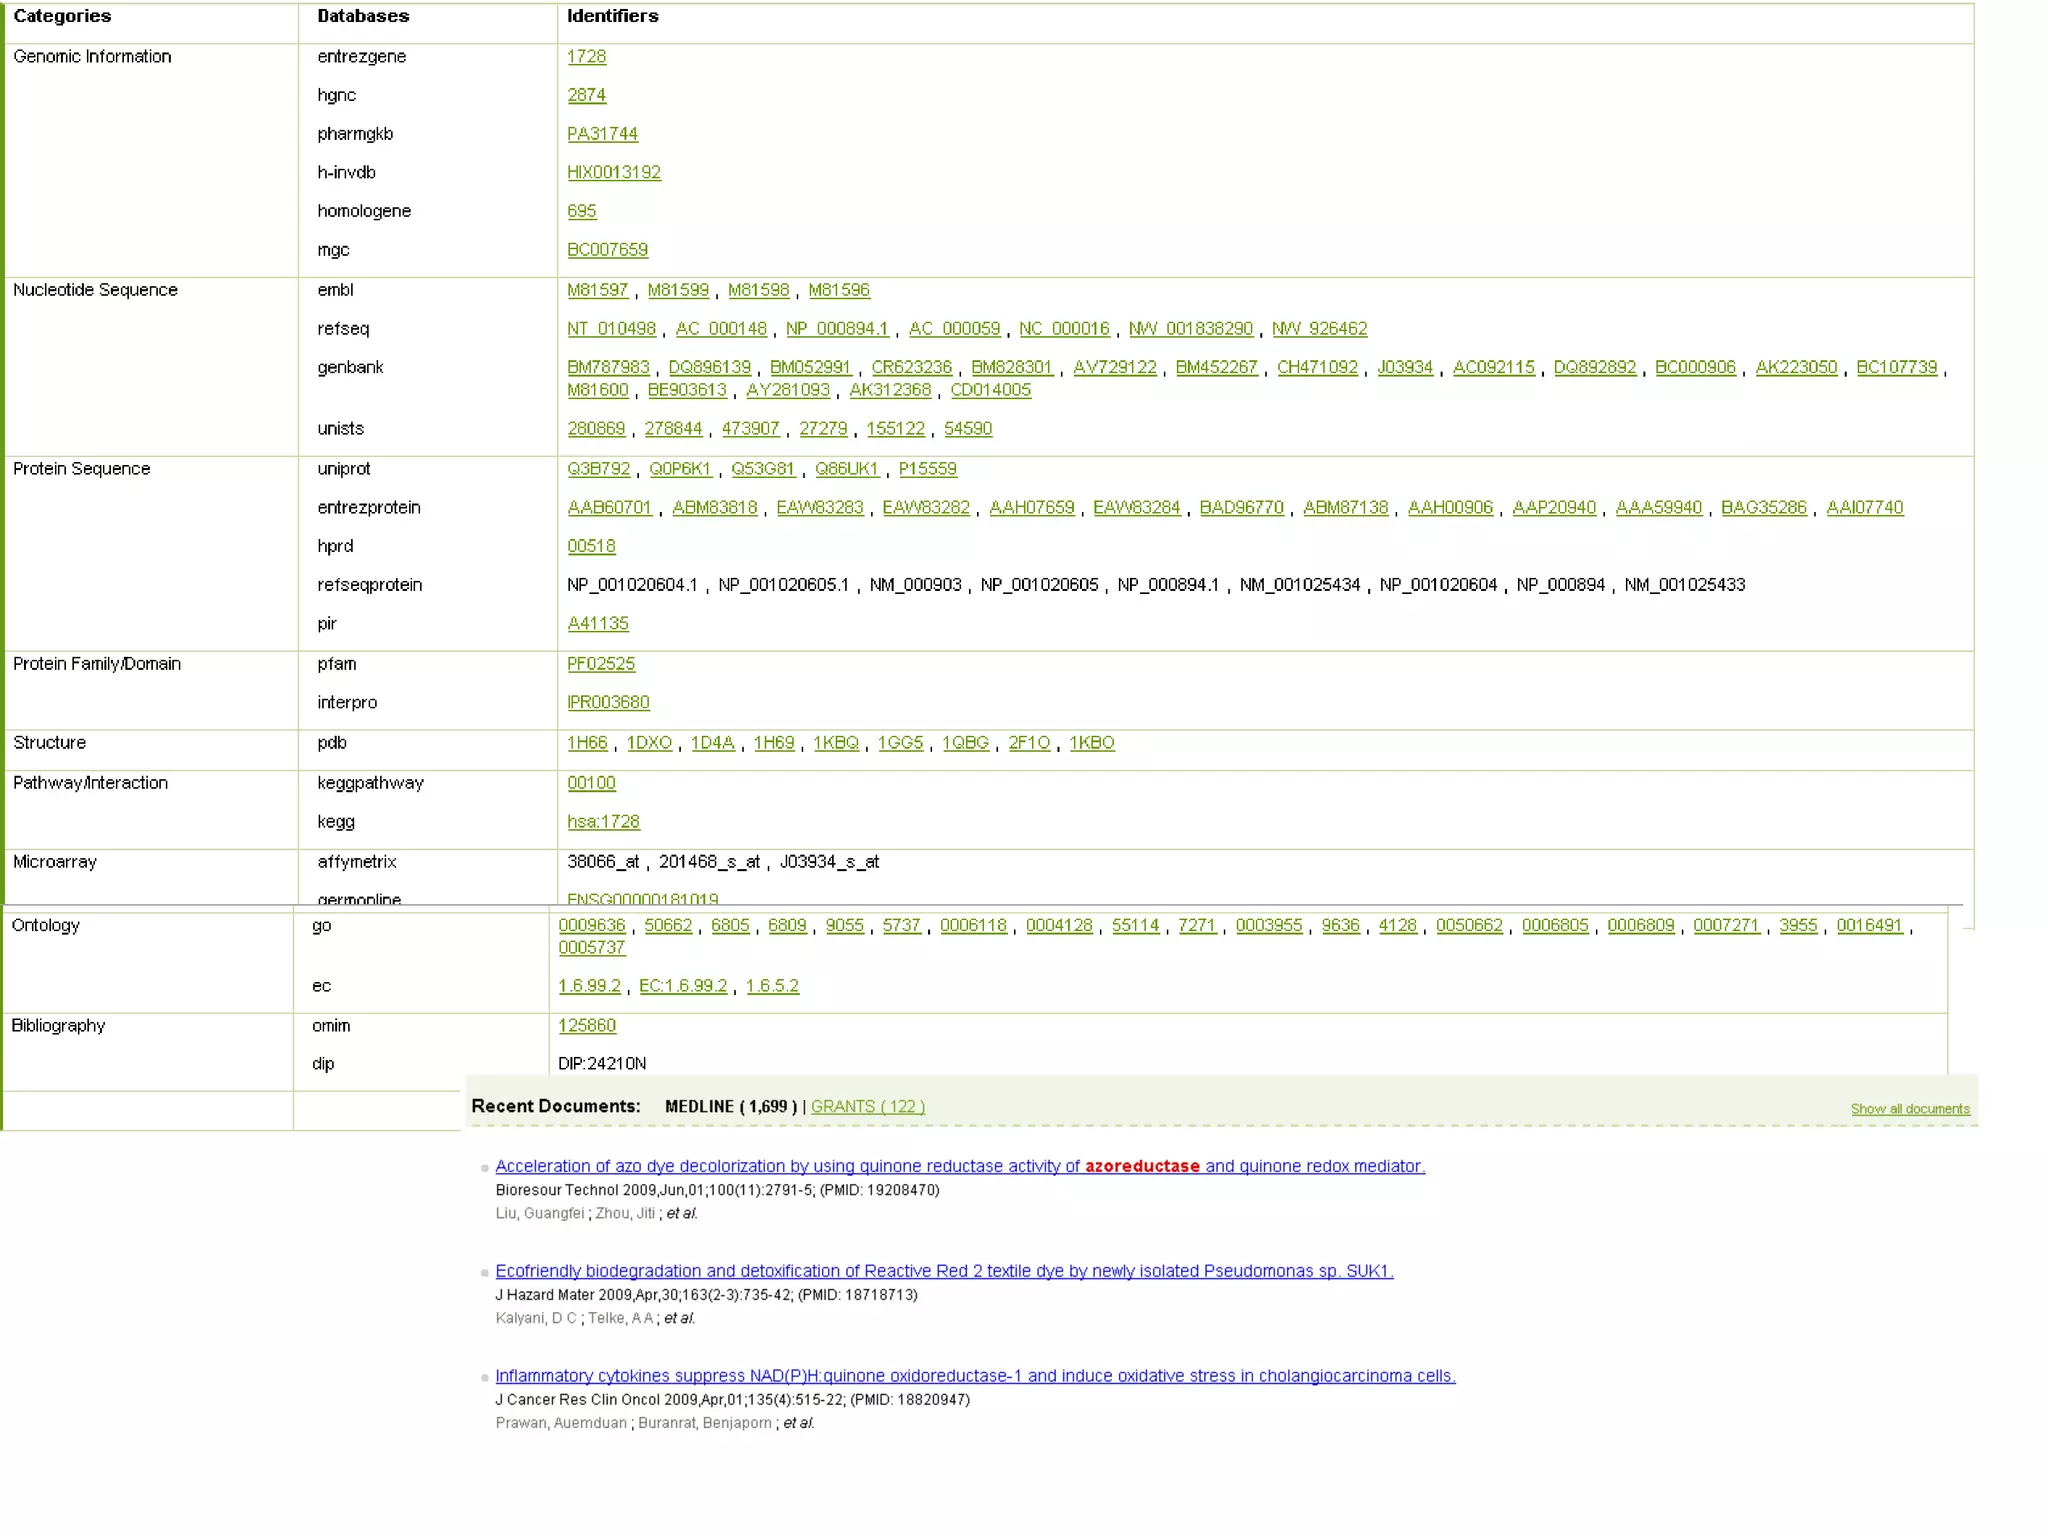2048x1536 pixels.
Task: Open unists identifier 280869
Action: pos(596,429)
